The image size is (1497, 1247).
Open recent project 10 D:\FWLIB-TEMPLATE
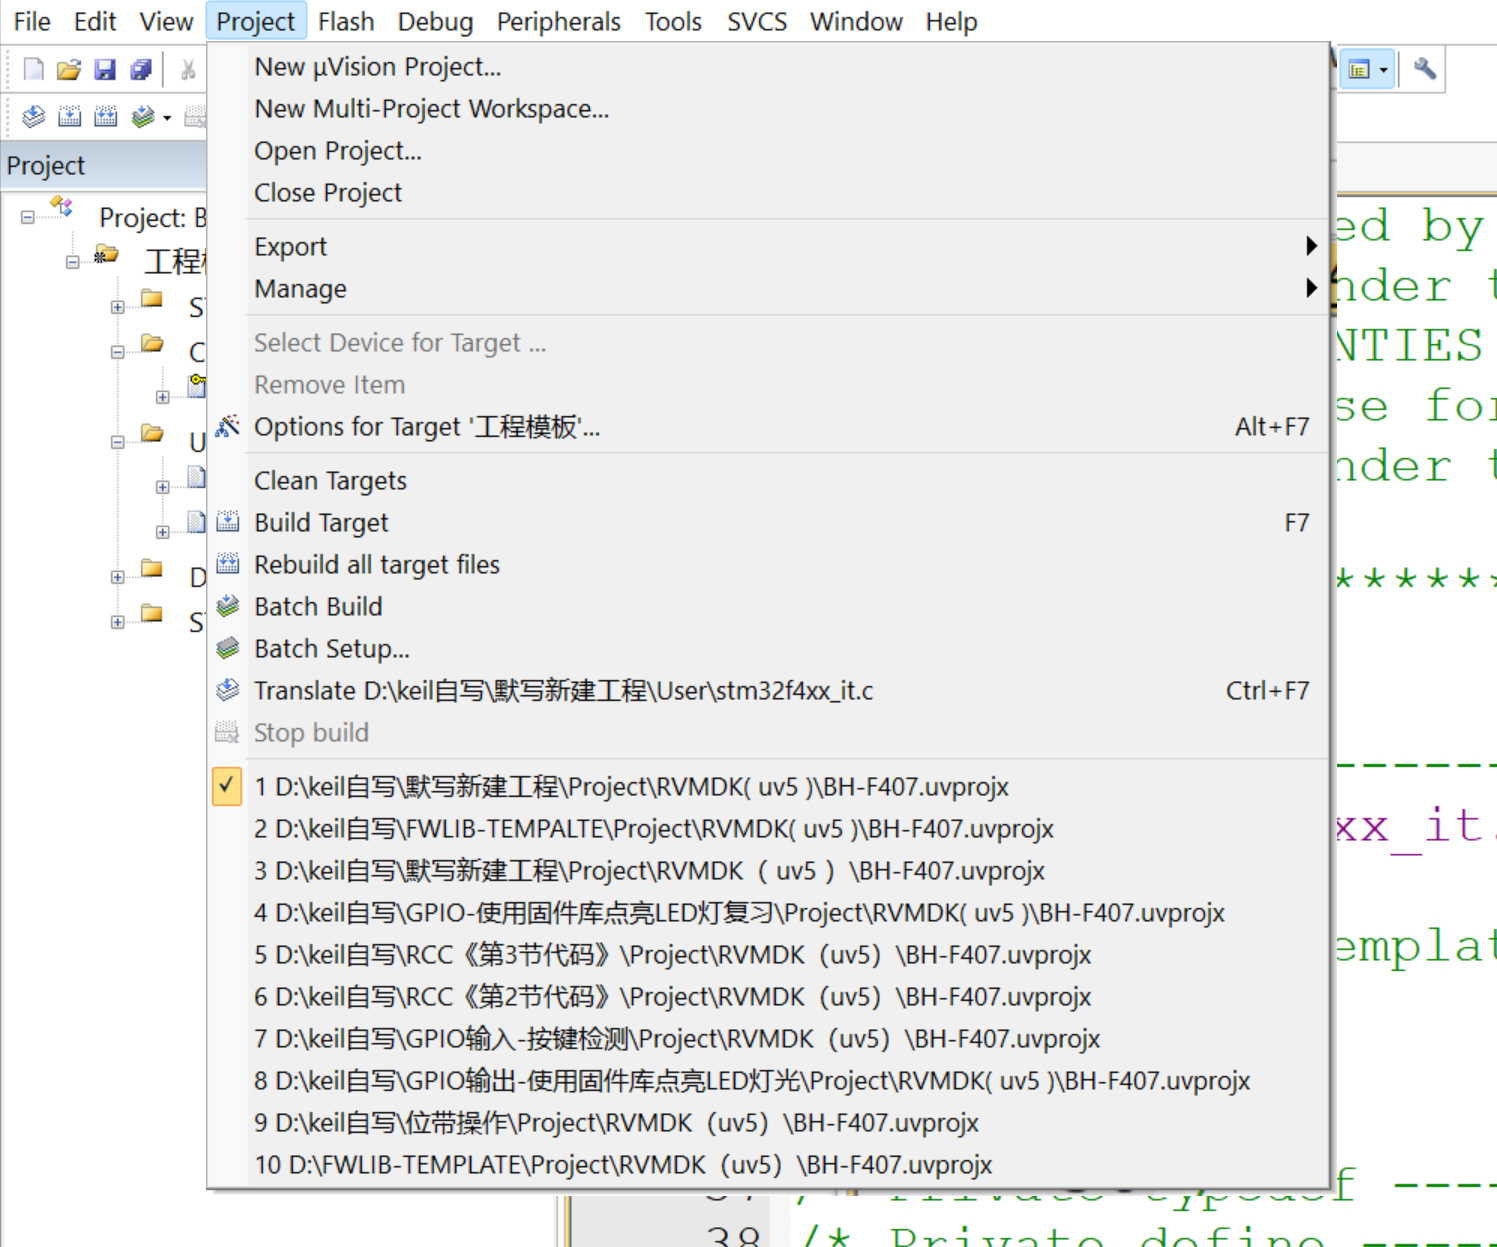768,1164
